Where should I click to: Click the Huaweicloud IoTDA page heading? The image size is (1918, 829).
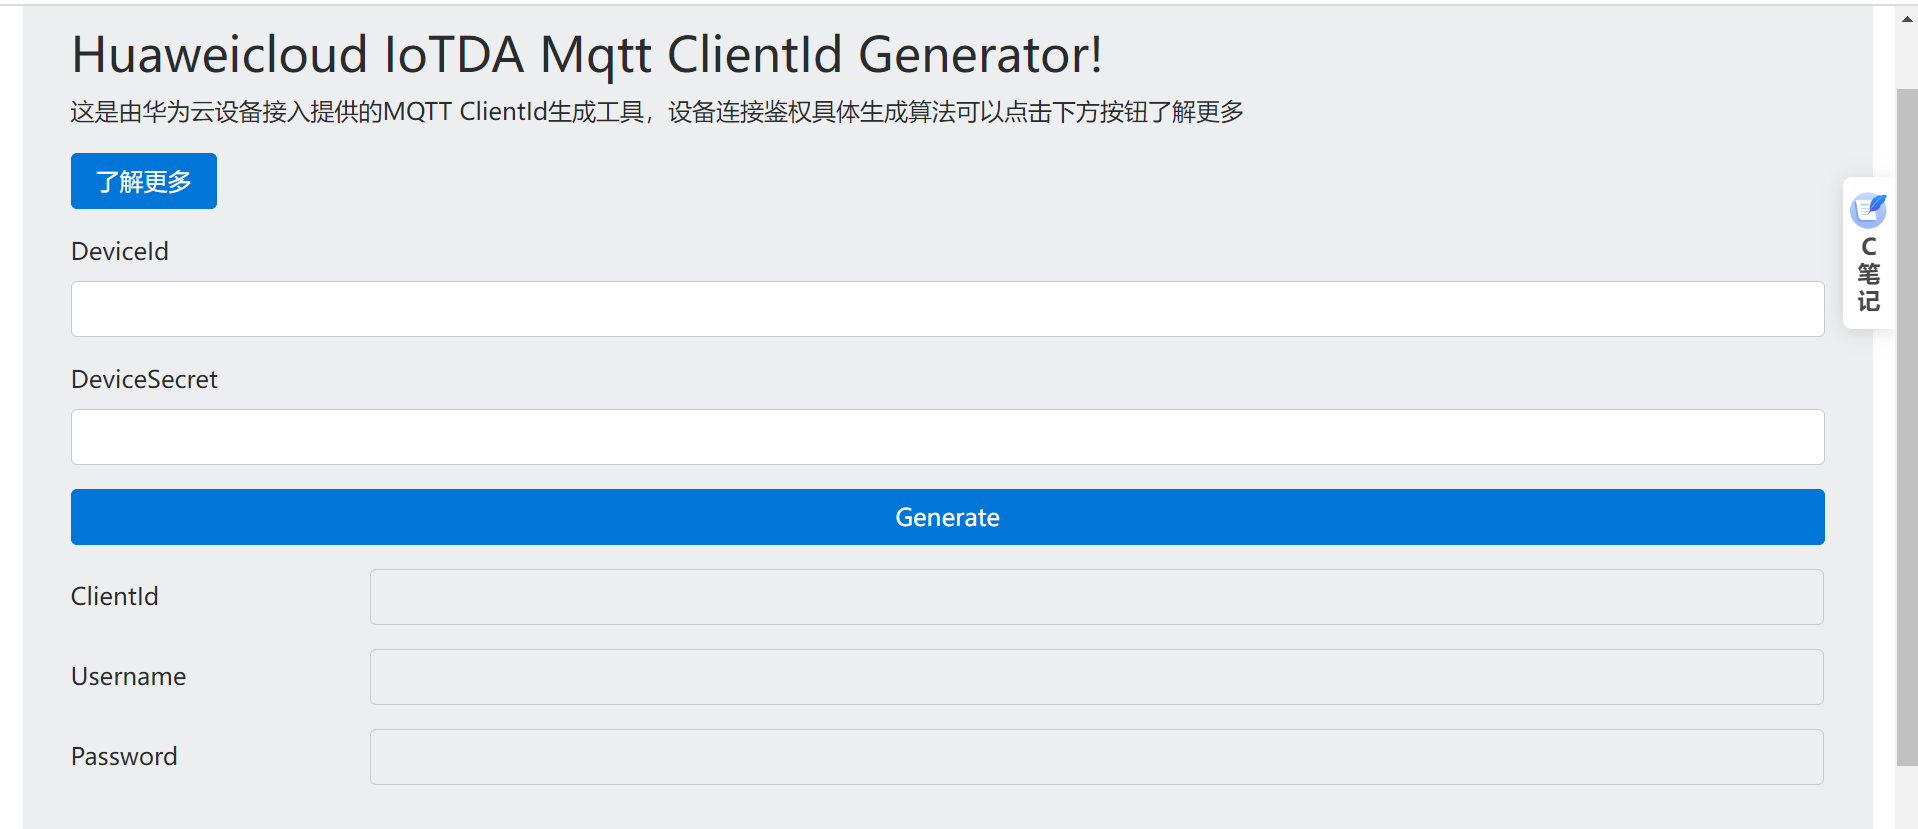coord(587,54)
